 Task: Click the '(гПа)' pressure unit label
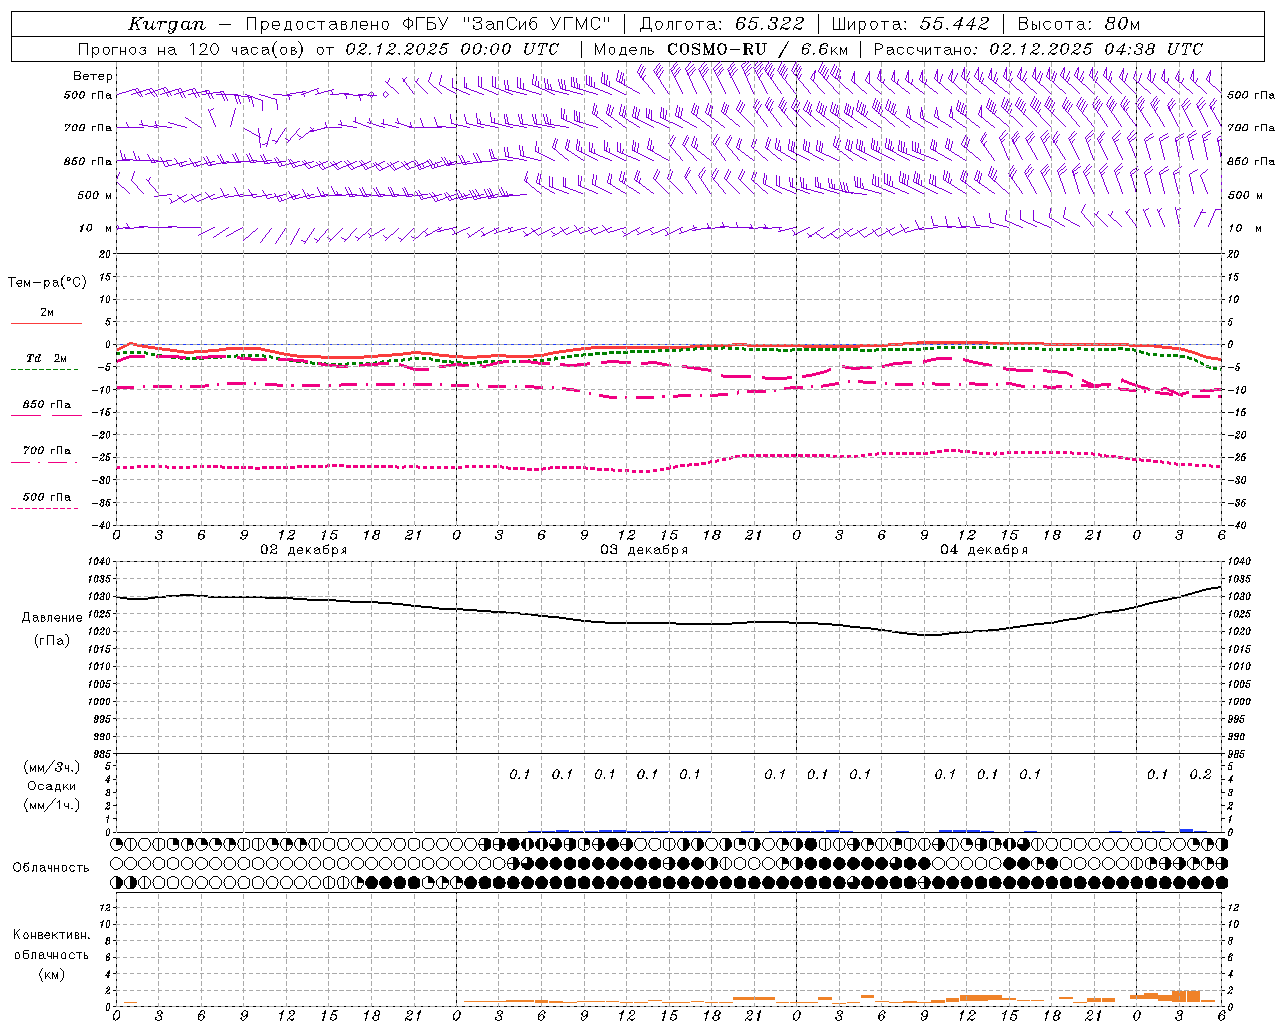pyautogui.click(x=51, y=641)
